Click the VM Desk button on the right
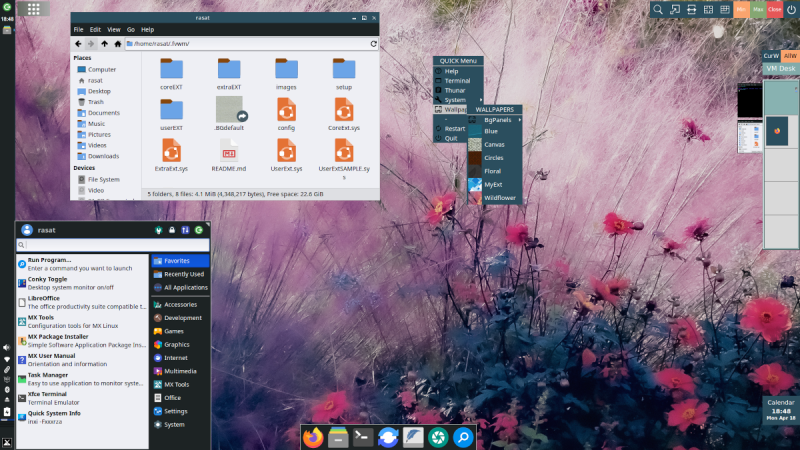Screen dimensions: 800x450 [781, 68]
